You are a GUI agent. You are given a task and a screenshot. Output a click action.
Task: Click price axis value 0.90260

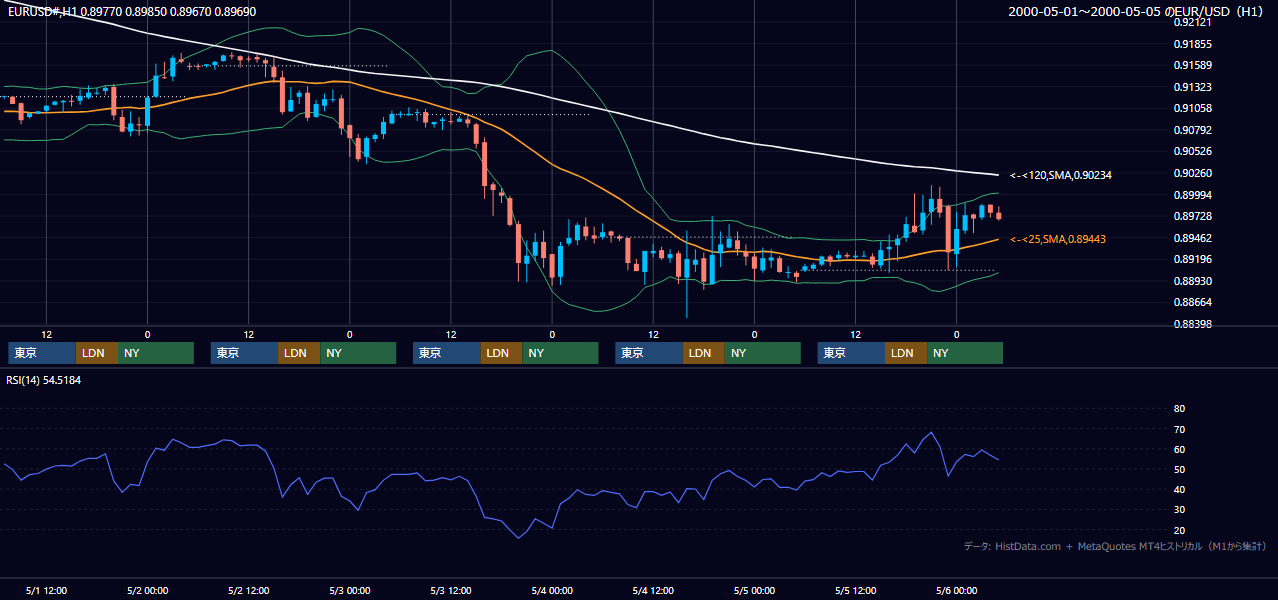point(1192,173)
